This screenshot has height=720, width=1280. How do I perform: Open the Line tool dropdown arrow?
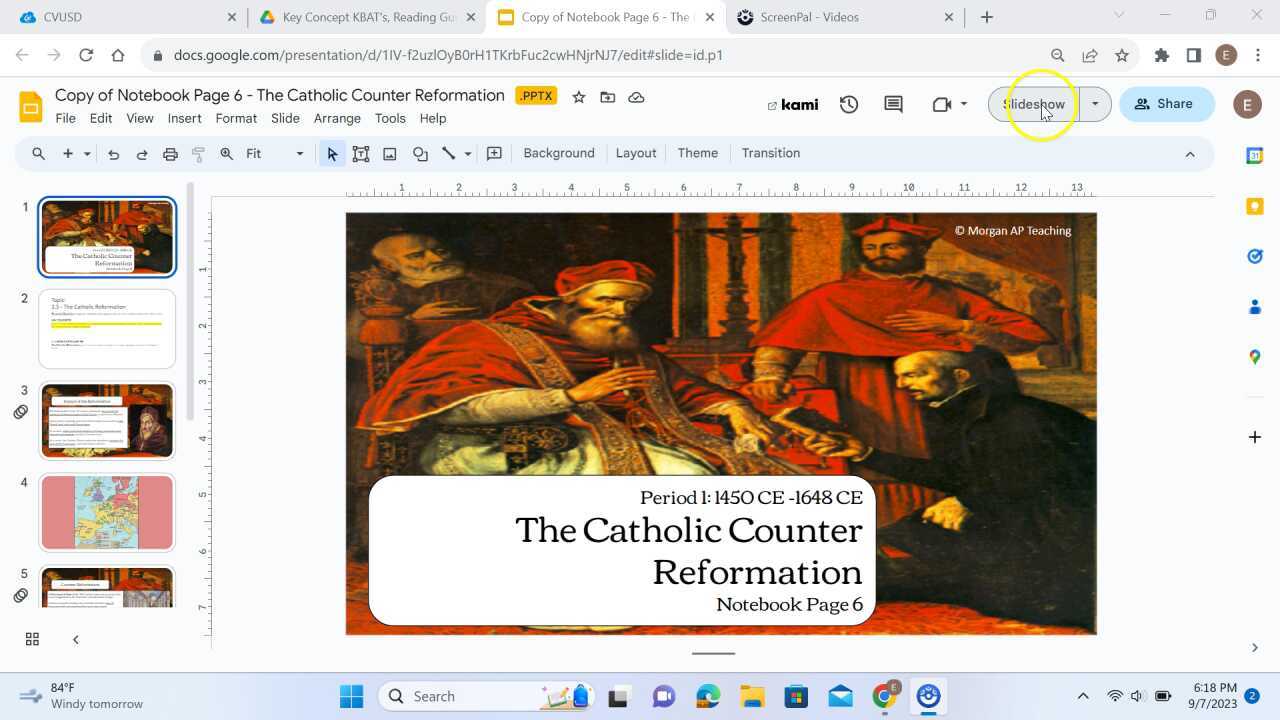466,153
